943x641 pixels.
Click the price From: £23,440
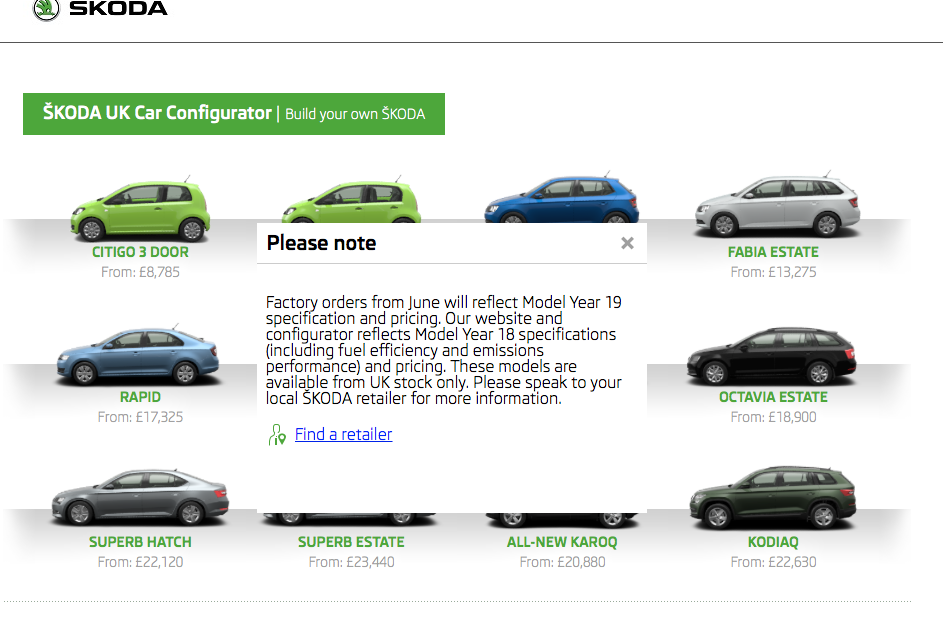[x=351, y=562]
